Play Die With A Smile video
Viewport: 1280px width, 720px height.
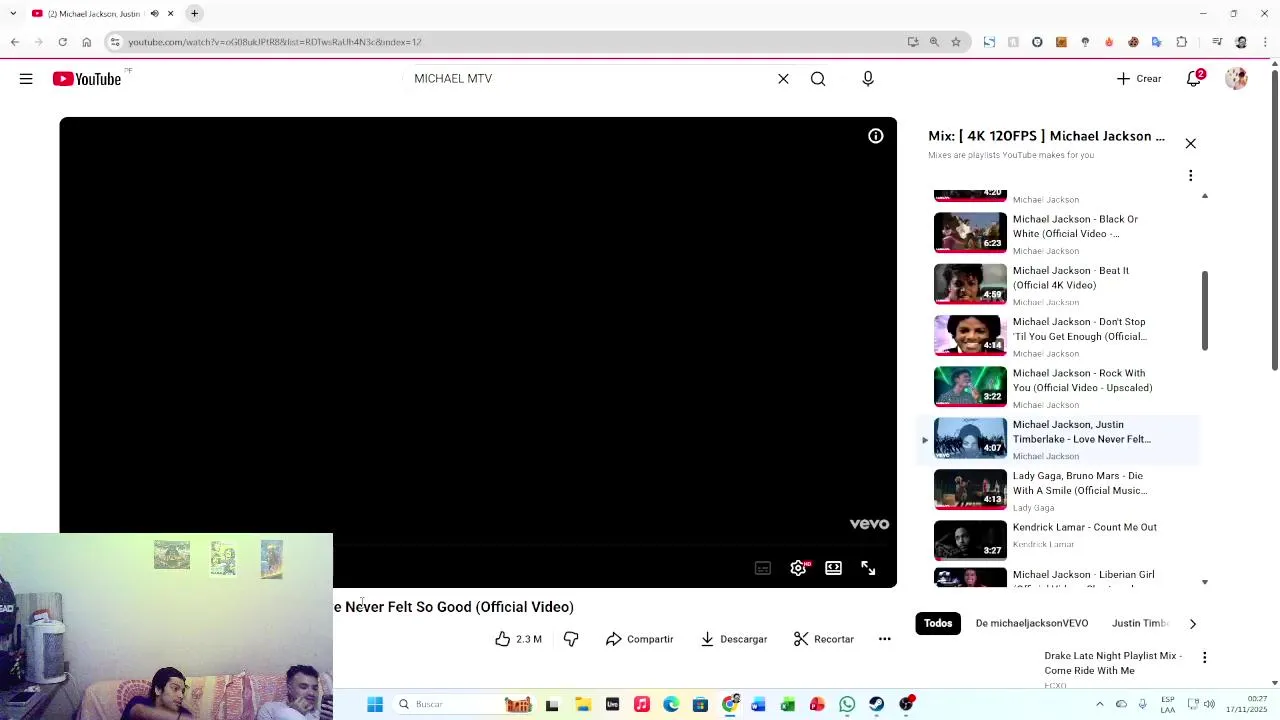(x=1060, y=490)
